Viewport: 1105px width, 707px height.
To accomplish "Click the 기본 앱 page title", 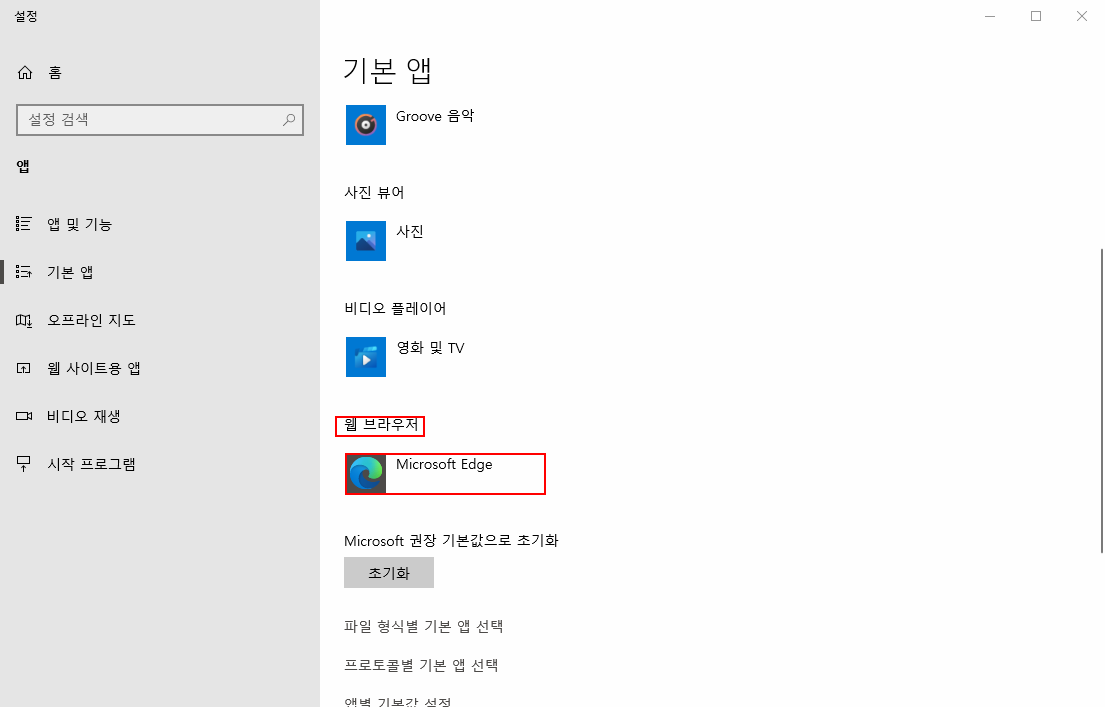I will point(387,70).
